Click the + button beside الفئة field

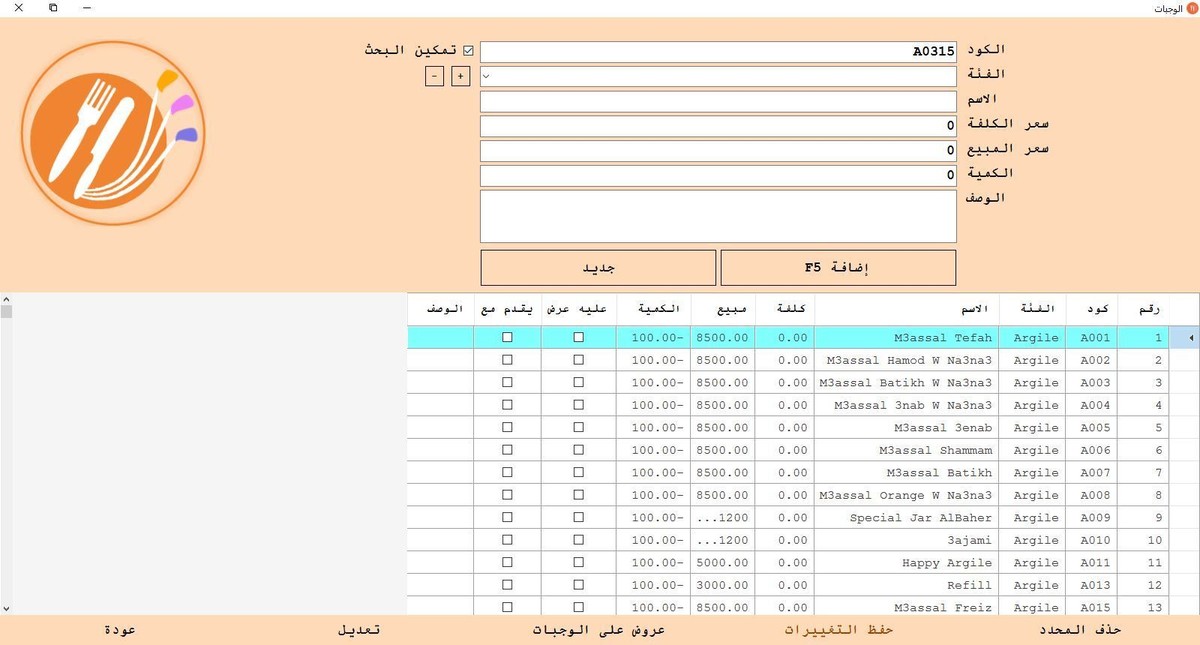pyautogui.click(x=460, y=75)
